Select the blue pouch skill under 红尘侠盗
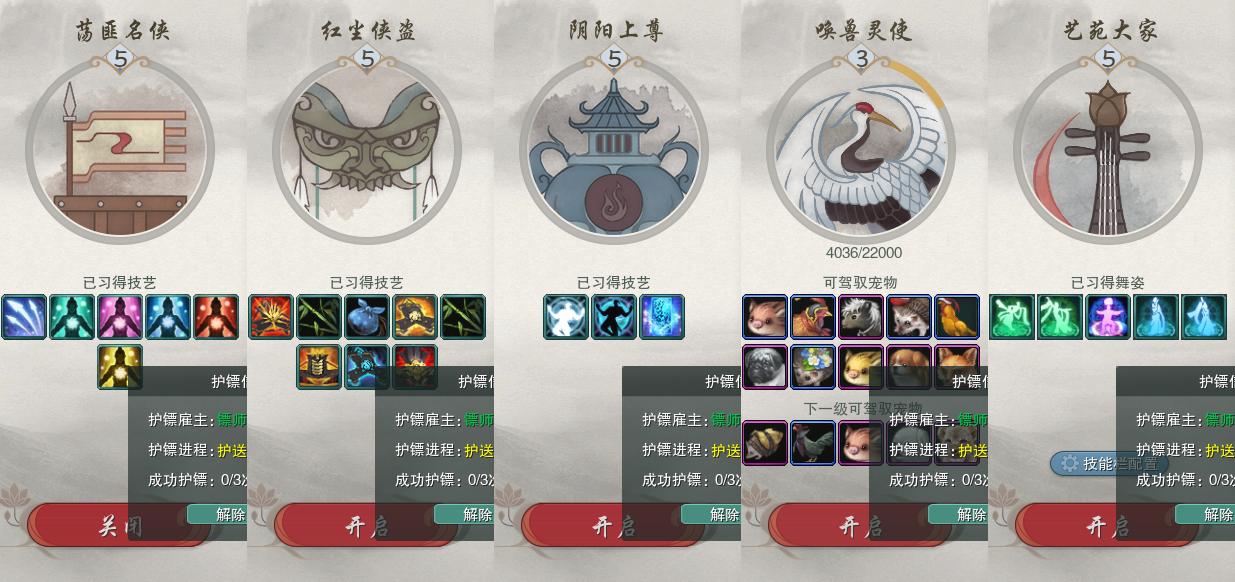 (x=367, y=317)
